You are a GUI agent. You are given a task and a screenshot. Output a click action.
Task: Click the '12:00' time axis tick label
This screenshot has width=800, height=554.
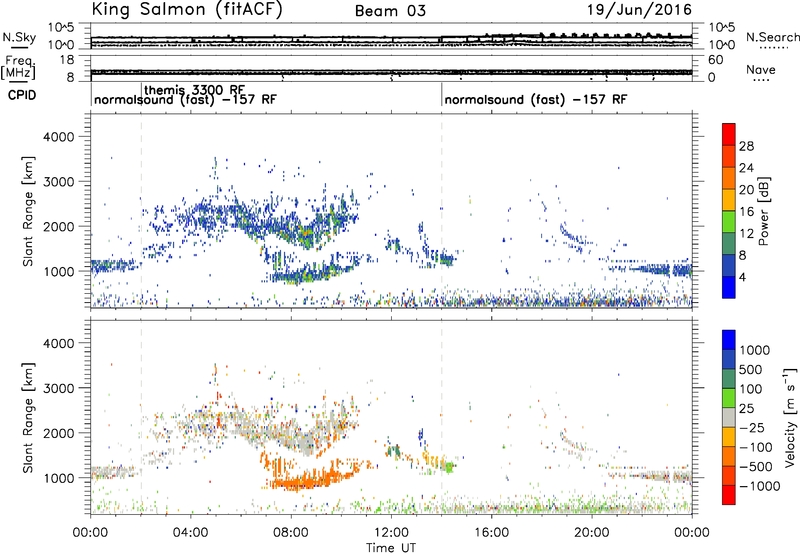(x=391, y=533)
